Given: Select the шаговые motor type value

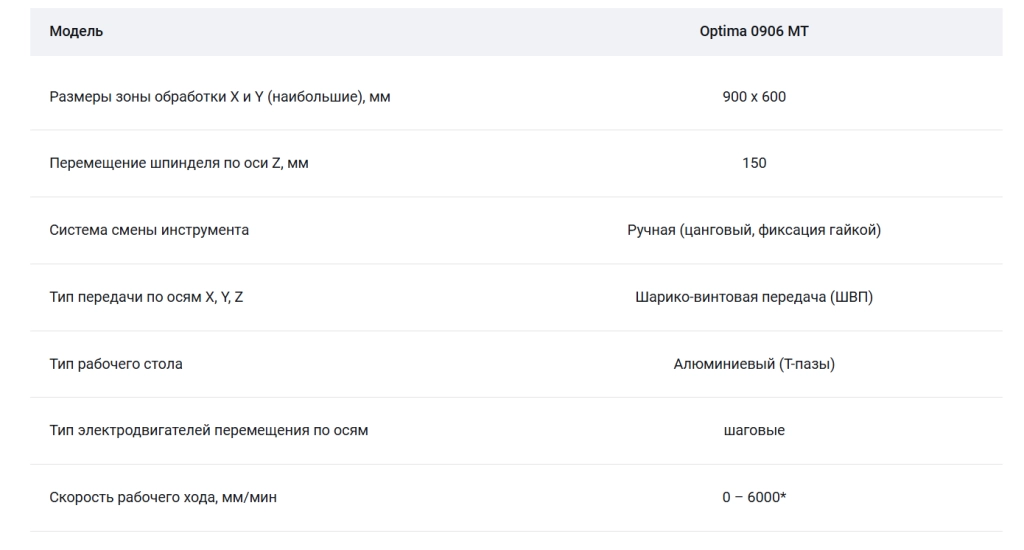Looking at the screenshot, I should (x=754, y=430).
